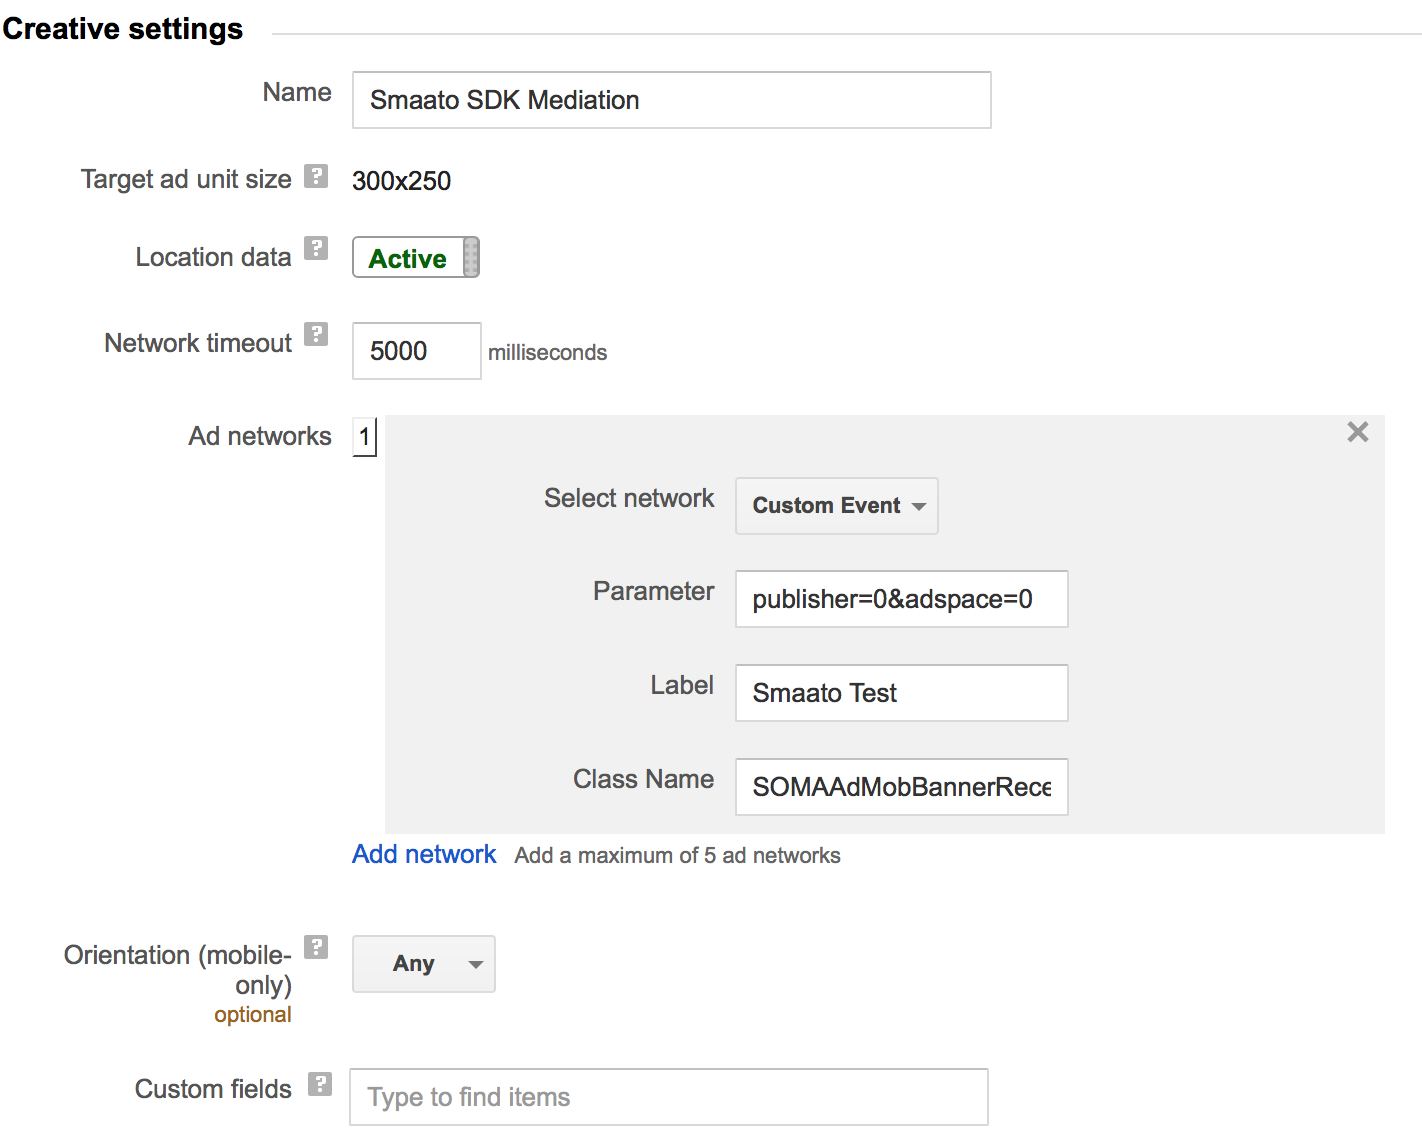1422x1148 pixels.
Task: Click the Add network link
Action: [x=424, y=854]
